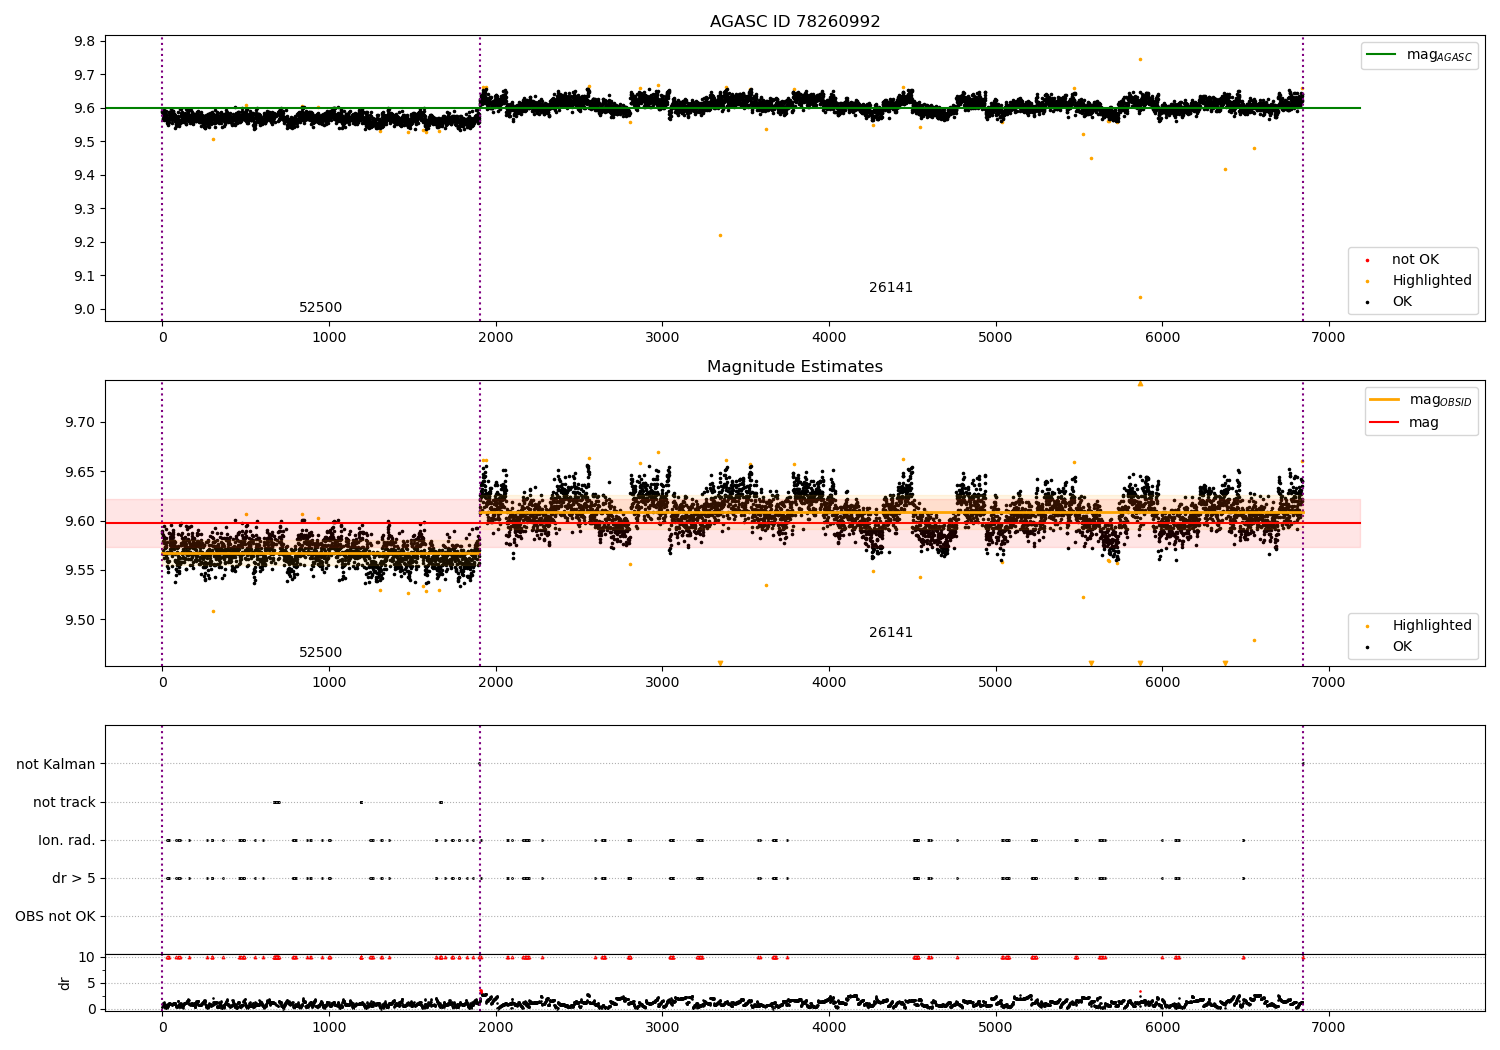1500x1050 pixels.
Task: Select the red 'mag' legend line
Action: (1385, 423)
